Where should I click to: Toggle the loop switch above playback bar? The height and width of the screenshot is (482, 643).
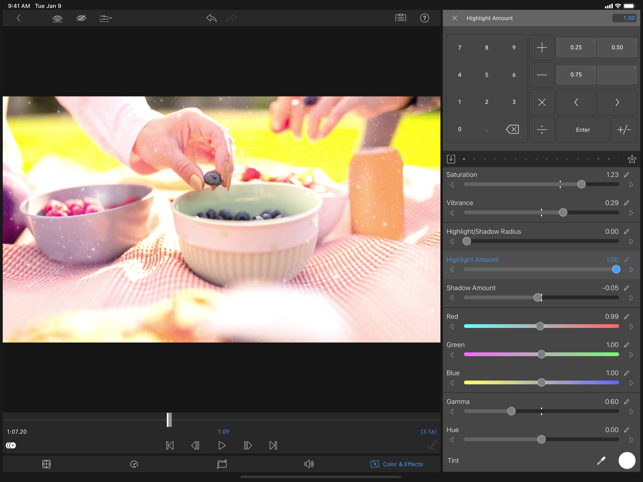coord(11,445)
